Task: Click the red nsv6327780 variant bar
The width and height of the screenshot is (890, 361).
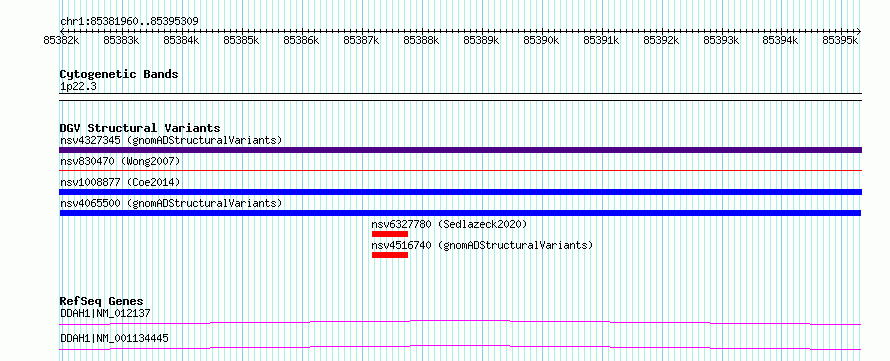Action: click(390, 234)
